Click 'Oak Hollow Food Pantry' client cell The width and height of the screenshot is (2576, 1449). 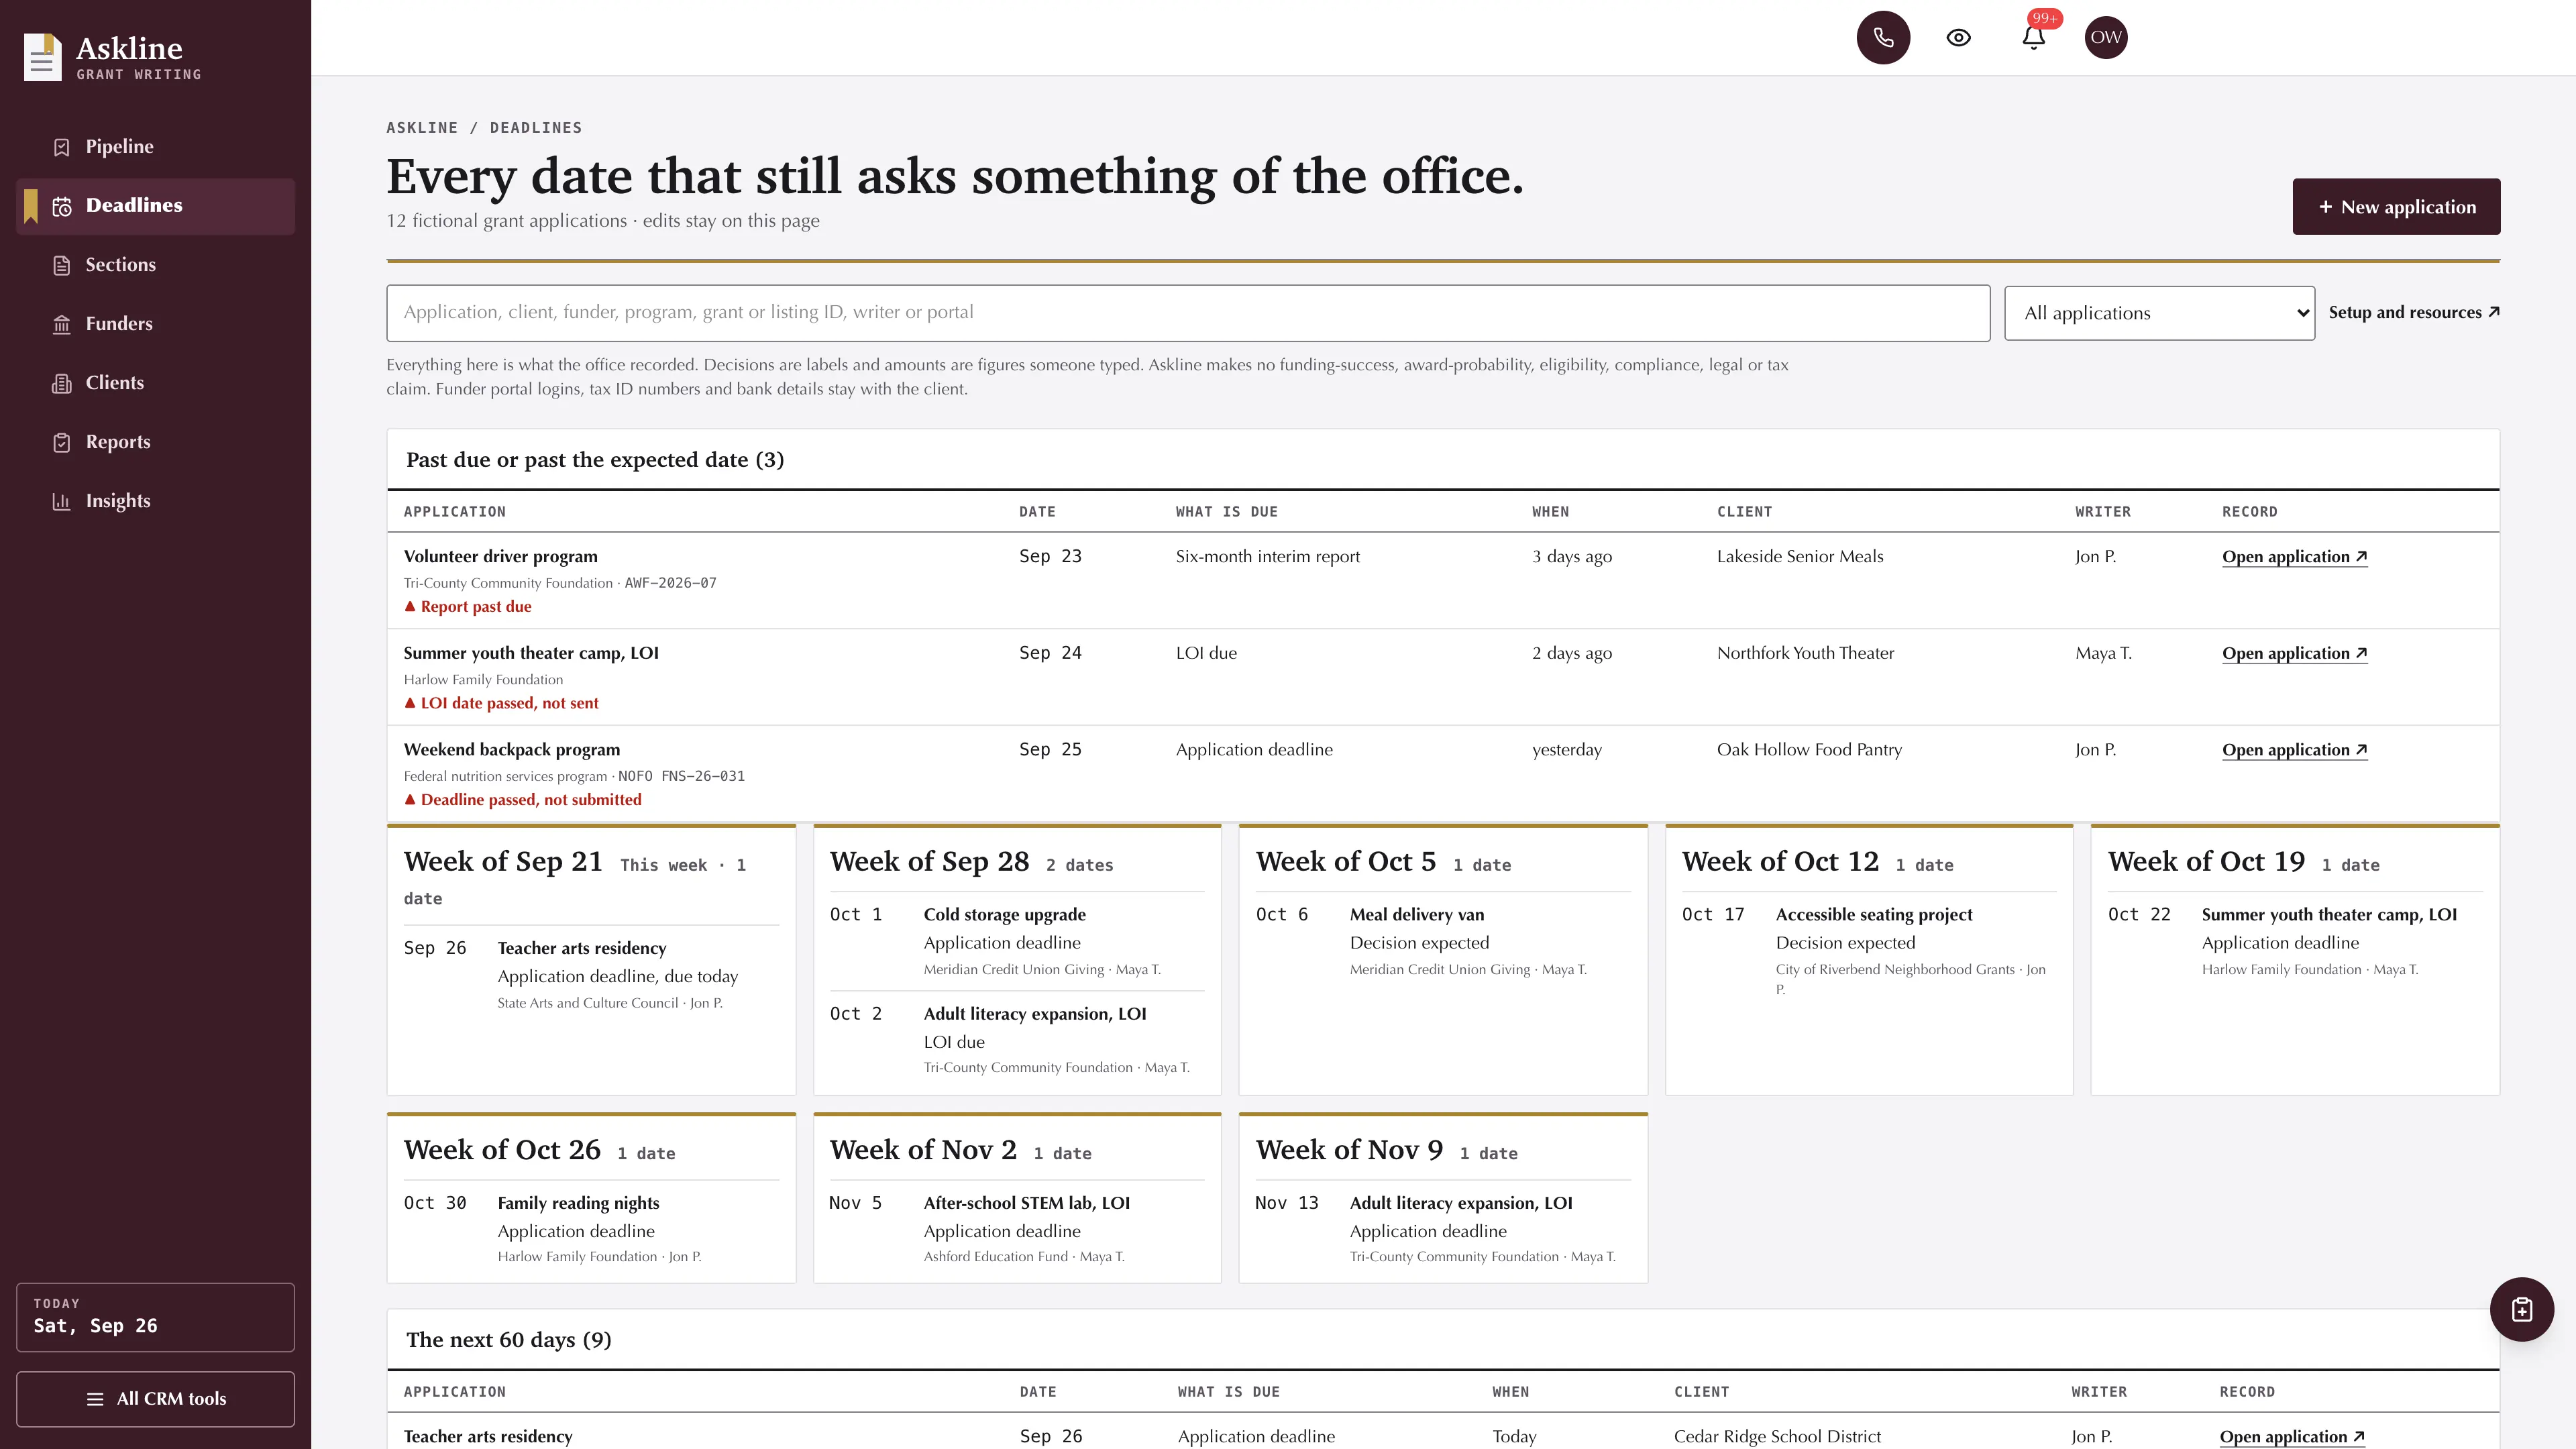coord(1809,750)
